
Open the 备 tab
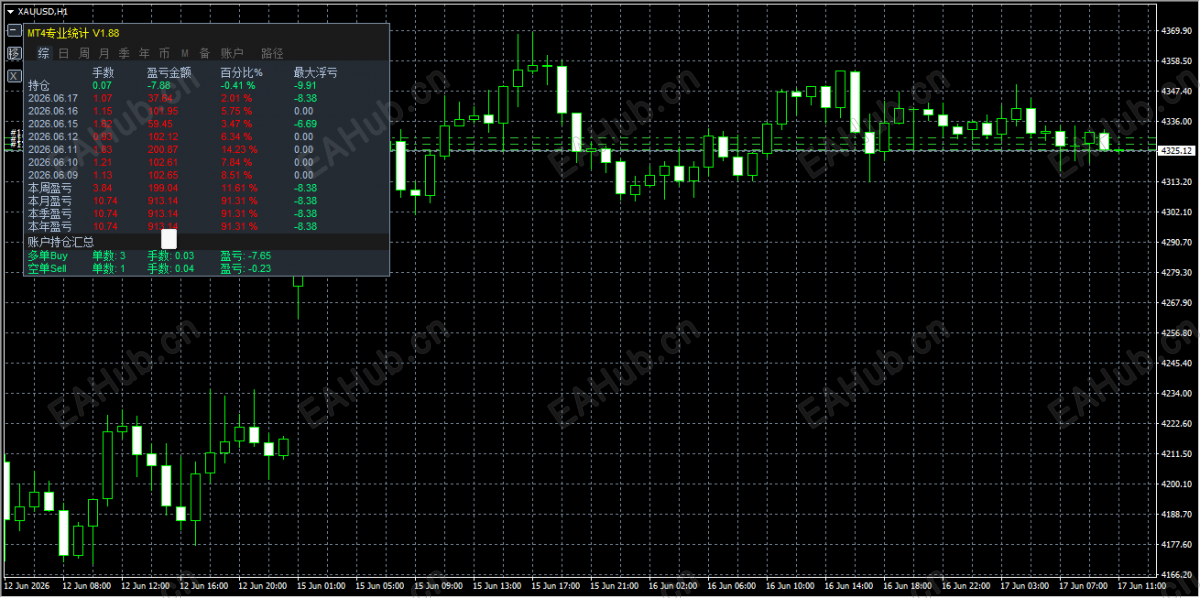204,53
